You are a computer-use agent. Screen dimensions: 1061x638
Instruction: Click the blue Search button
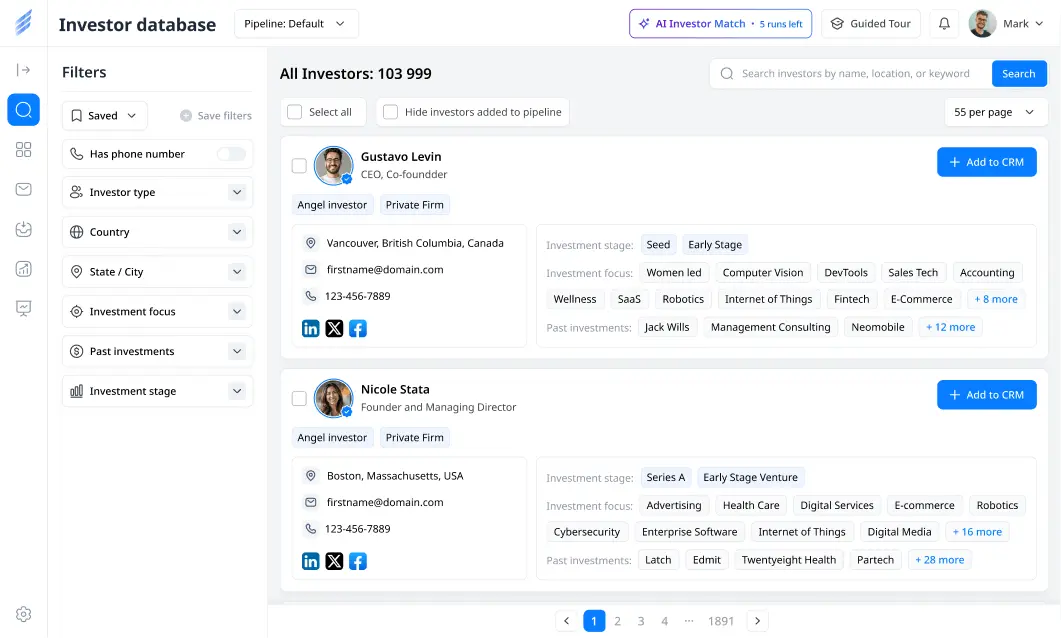[1019, 74]
